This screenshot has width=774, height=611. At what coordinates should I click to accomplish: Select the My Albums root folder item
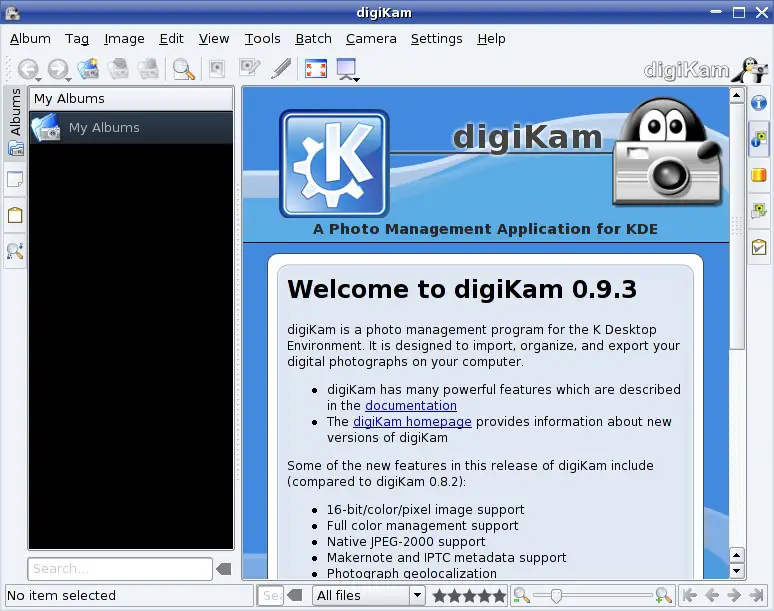pos(131,127)
